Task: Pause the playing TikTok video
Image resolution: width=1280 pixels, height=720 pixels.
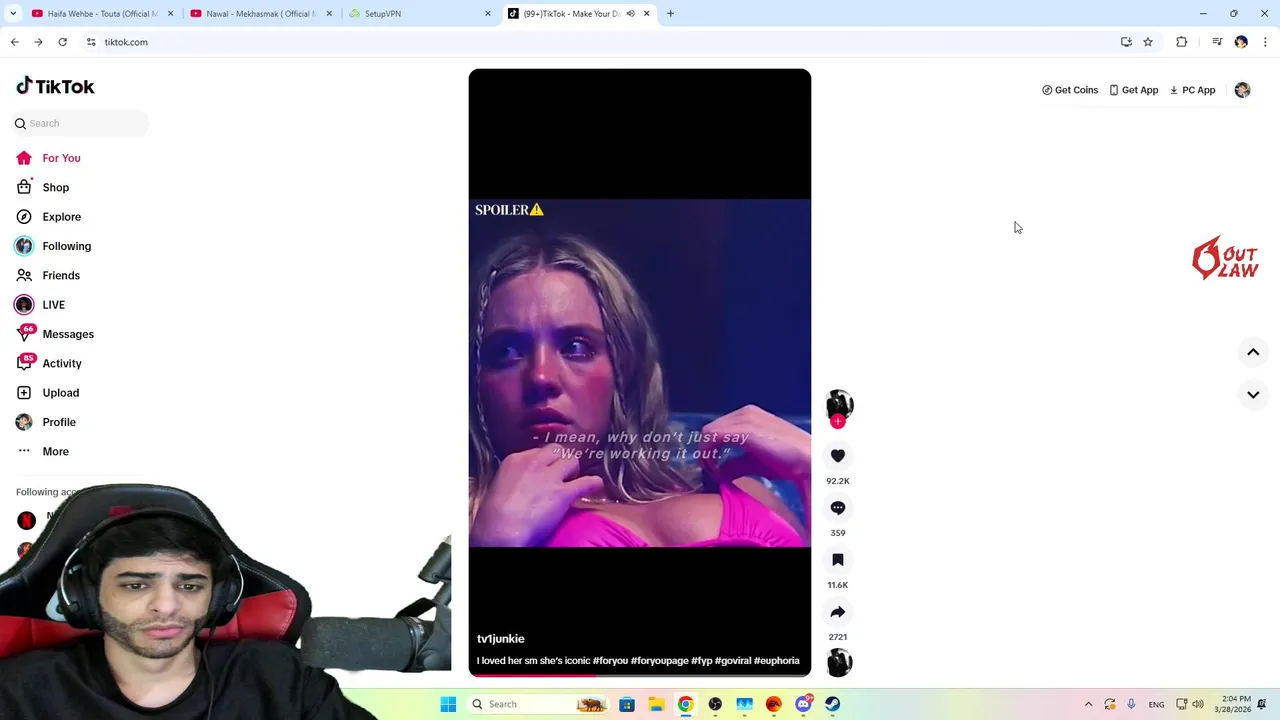Action: point(640,372)
